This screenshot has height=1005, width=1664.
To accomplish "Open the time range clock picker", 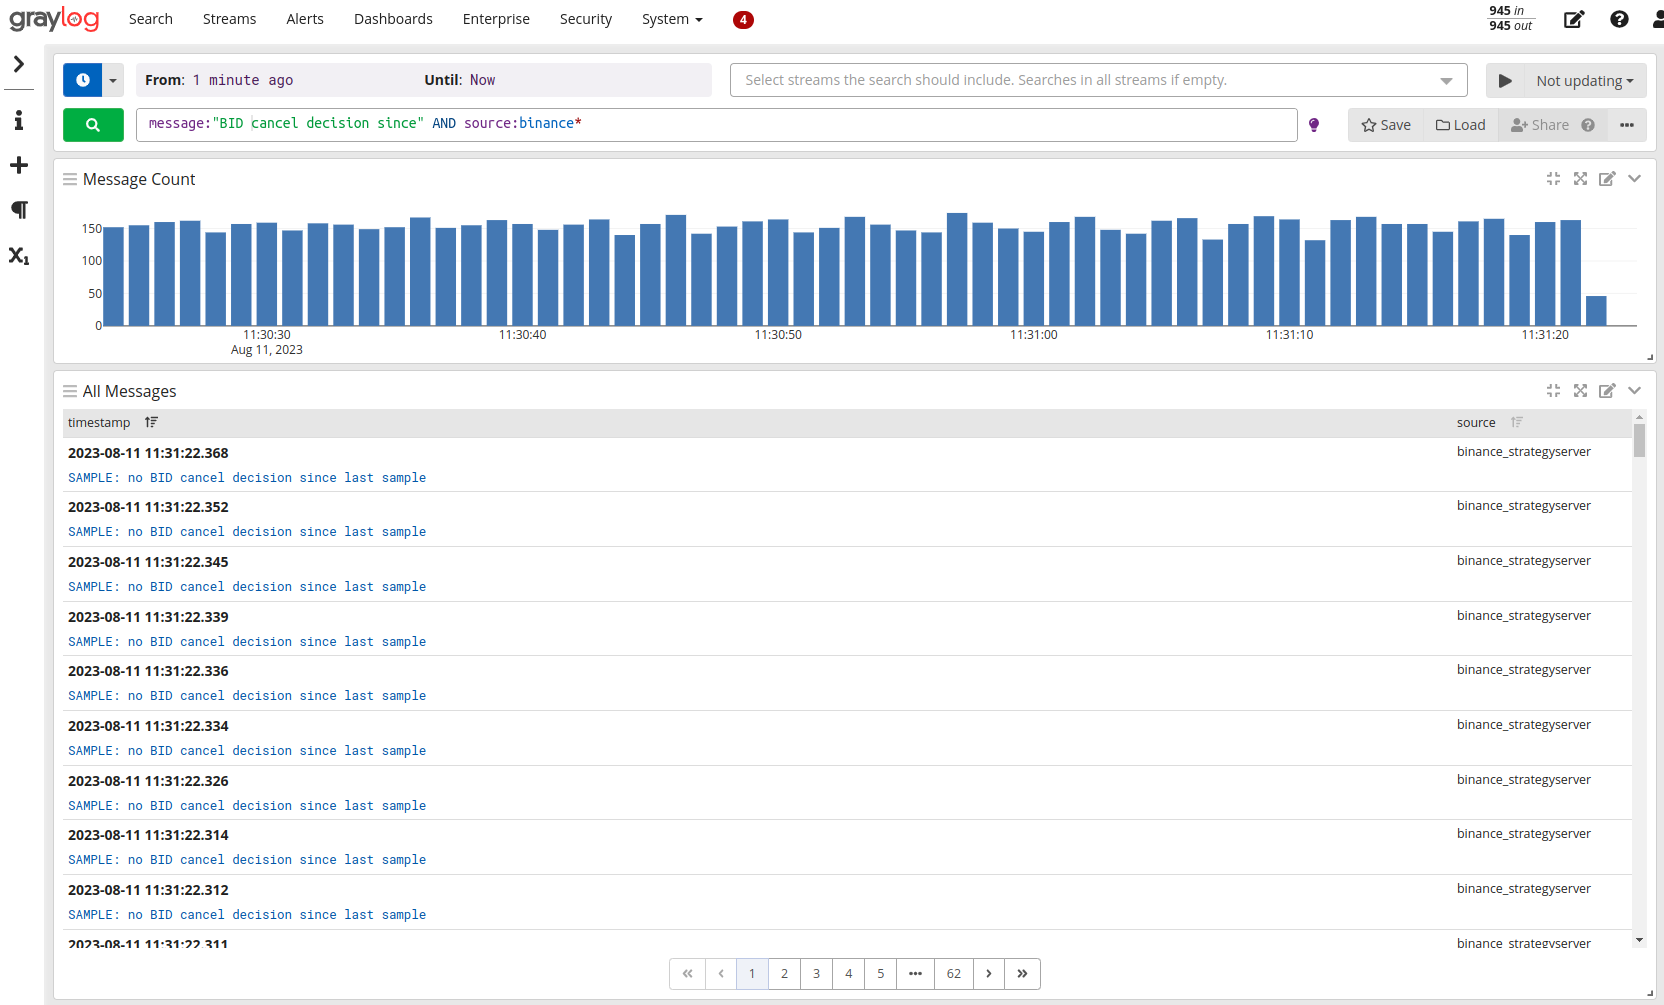I will 83,80.
